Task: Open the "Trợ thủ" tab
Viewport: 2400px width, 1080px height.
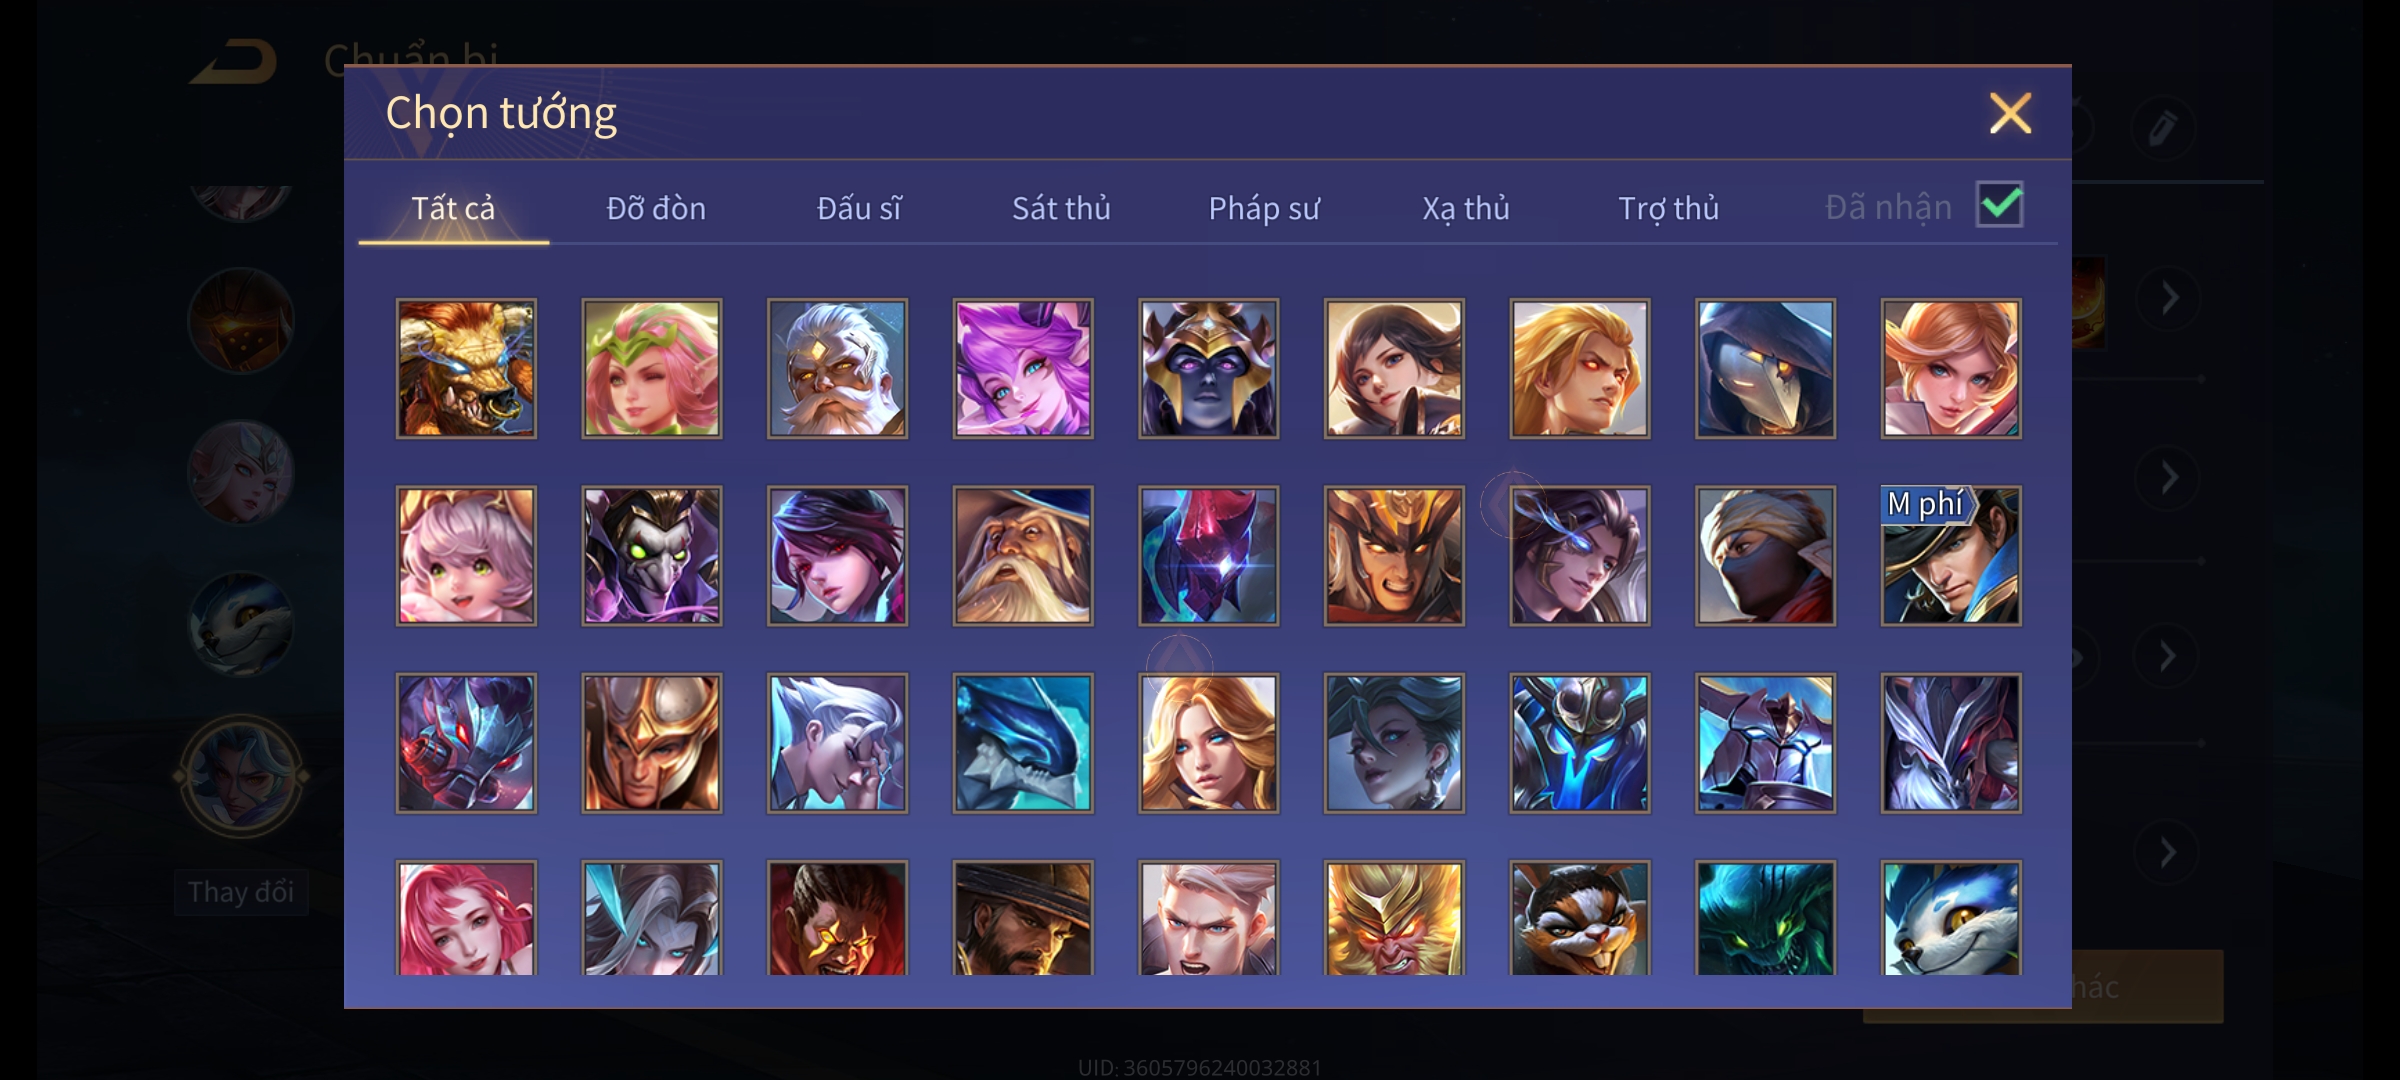Action: (x=1669, y=208)
